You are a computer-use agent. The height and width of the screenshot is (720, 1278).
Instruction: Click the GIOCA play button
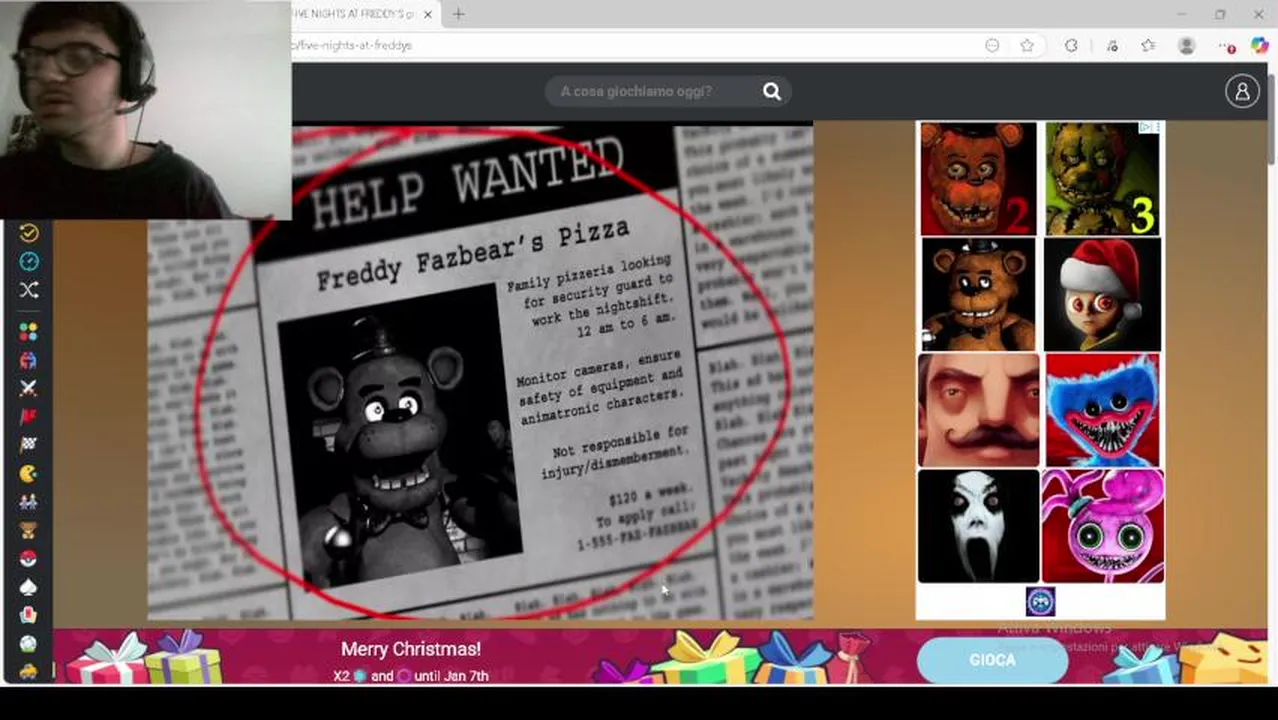pos(992,660)
